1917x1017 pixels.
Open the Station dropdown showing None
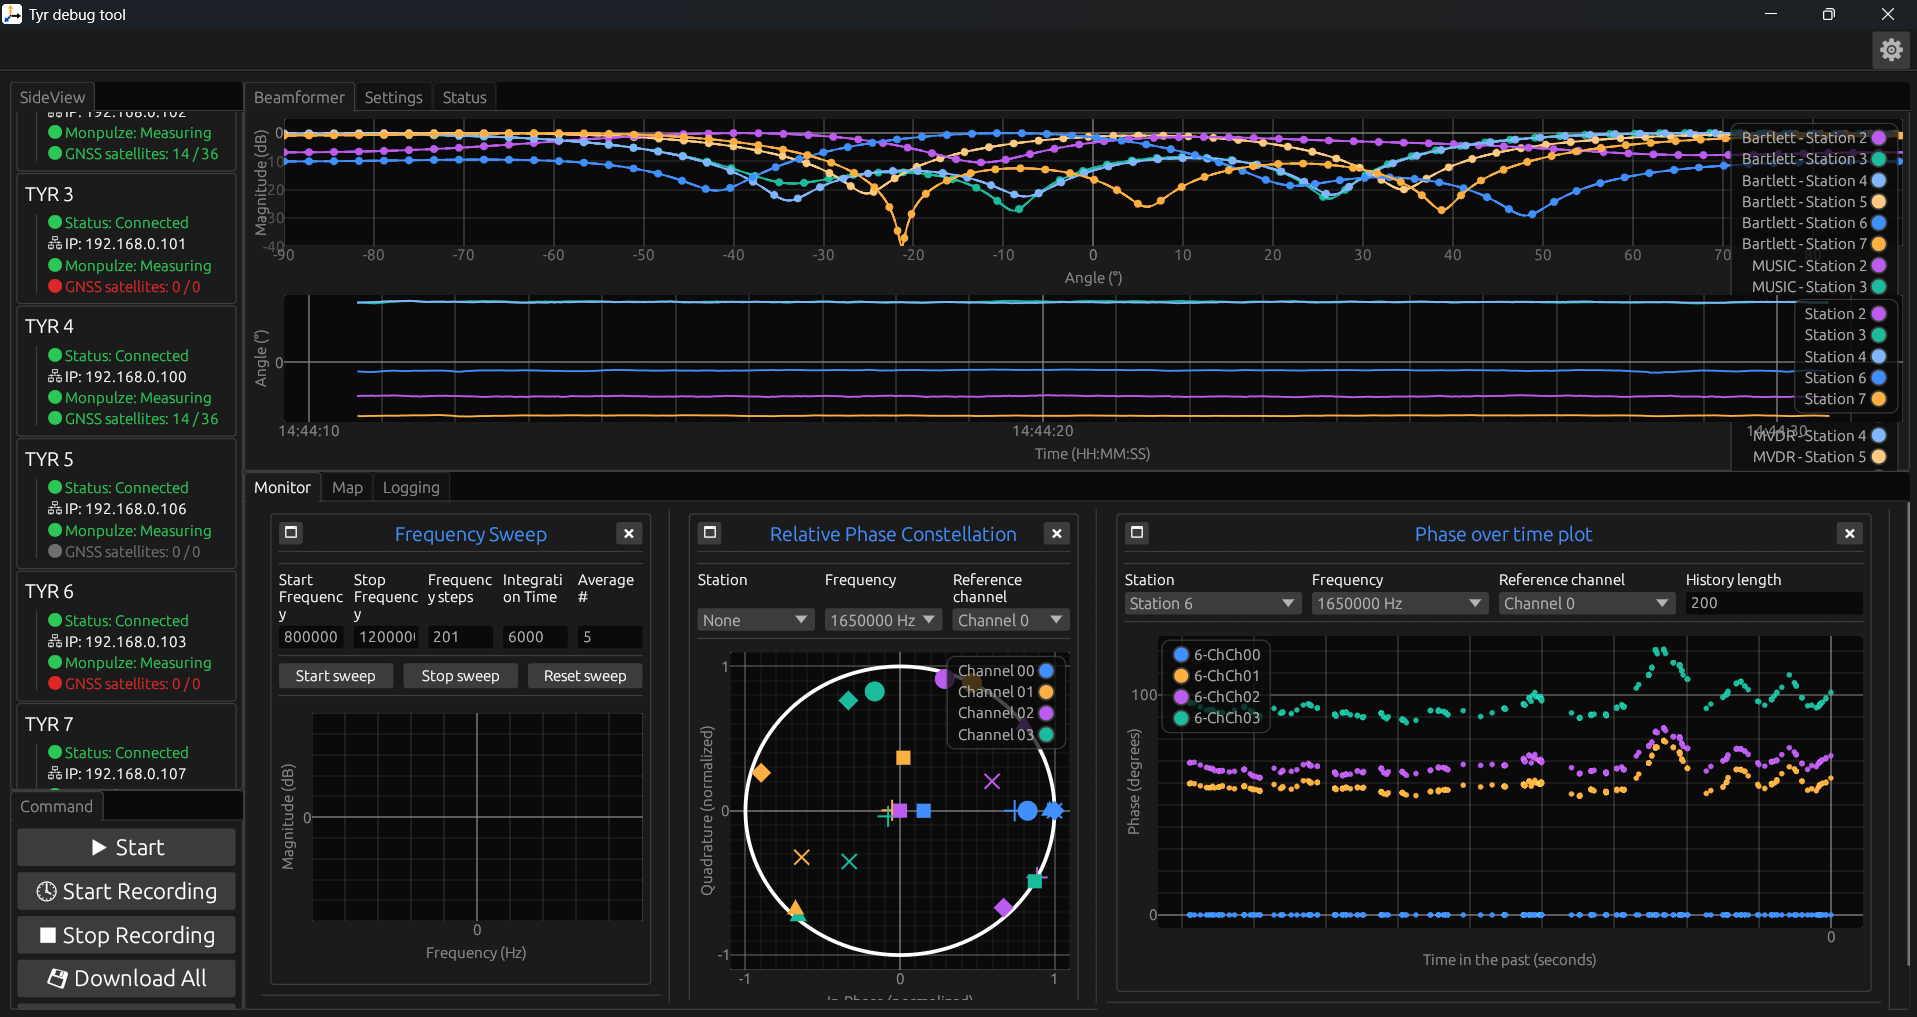pyautogui.click(x=755, y=620)
